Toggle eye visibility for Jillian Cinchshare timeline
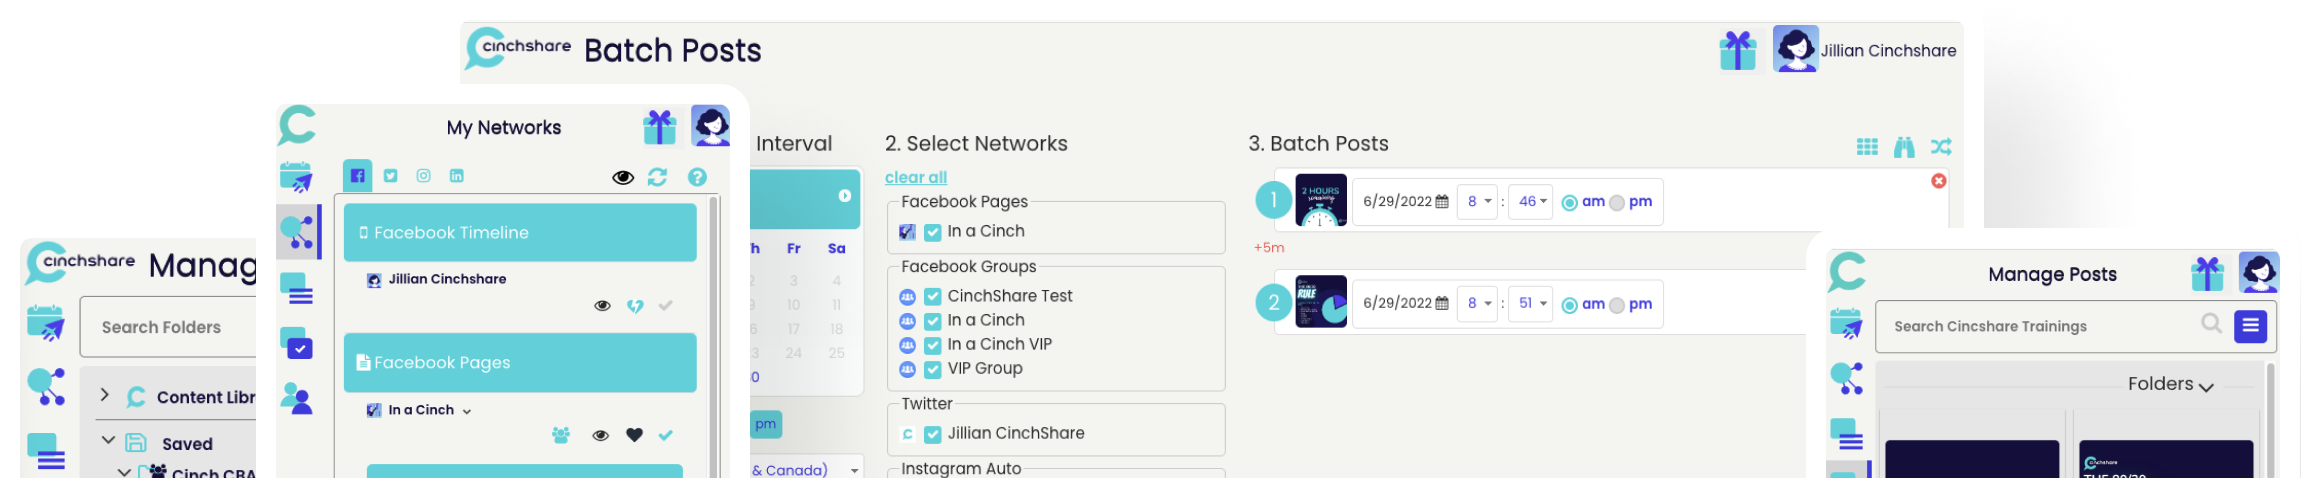2301x478 pixels. 602,306
